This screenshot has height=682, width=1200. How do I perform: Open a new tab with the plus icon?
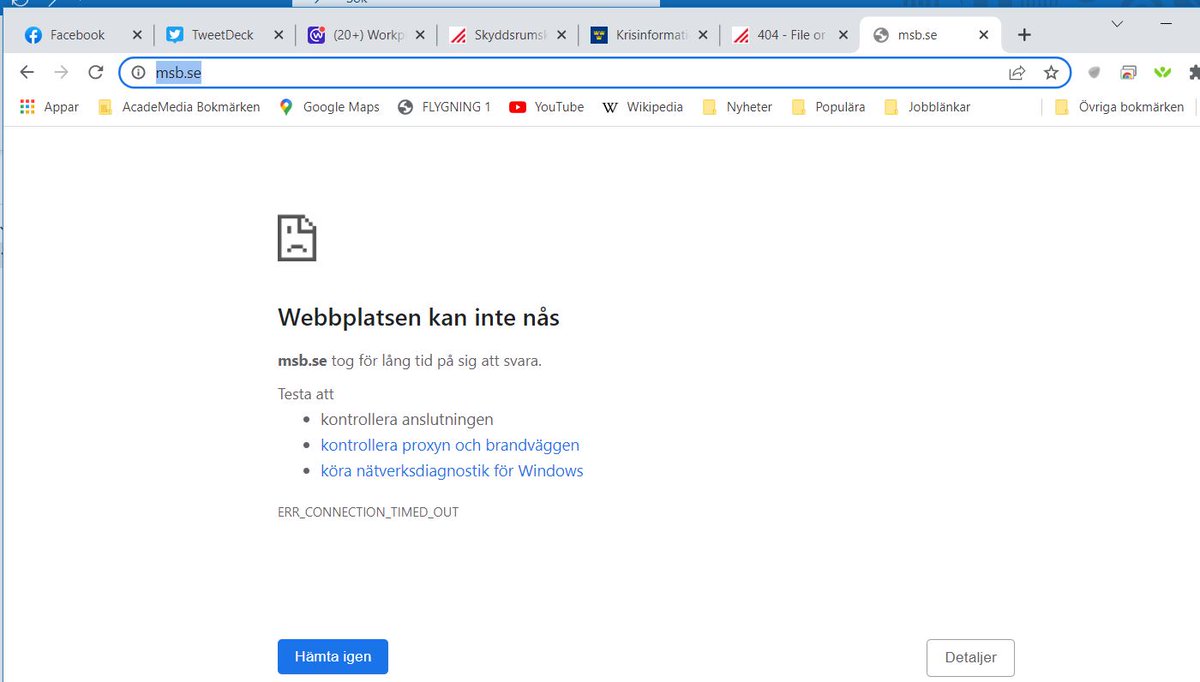1024,34
